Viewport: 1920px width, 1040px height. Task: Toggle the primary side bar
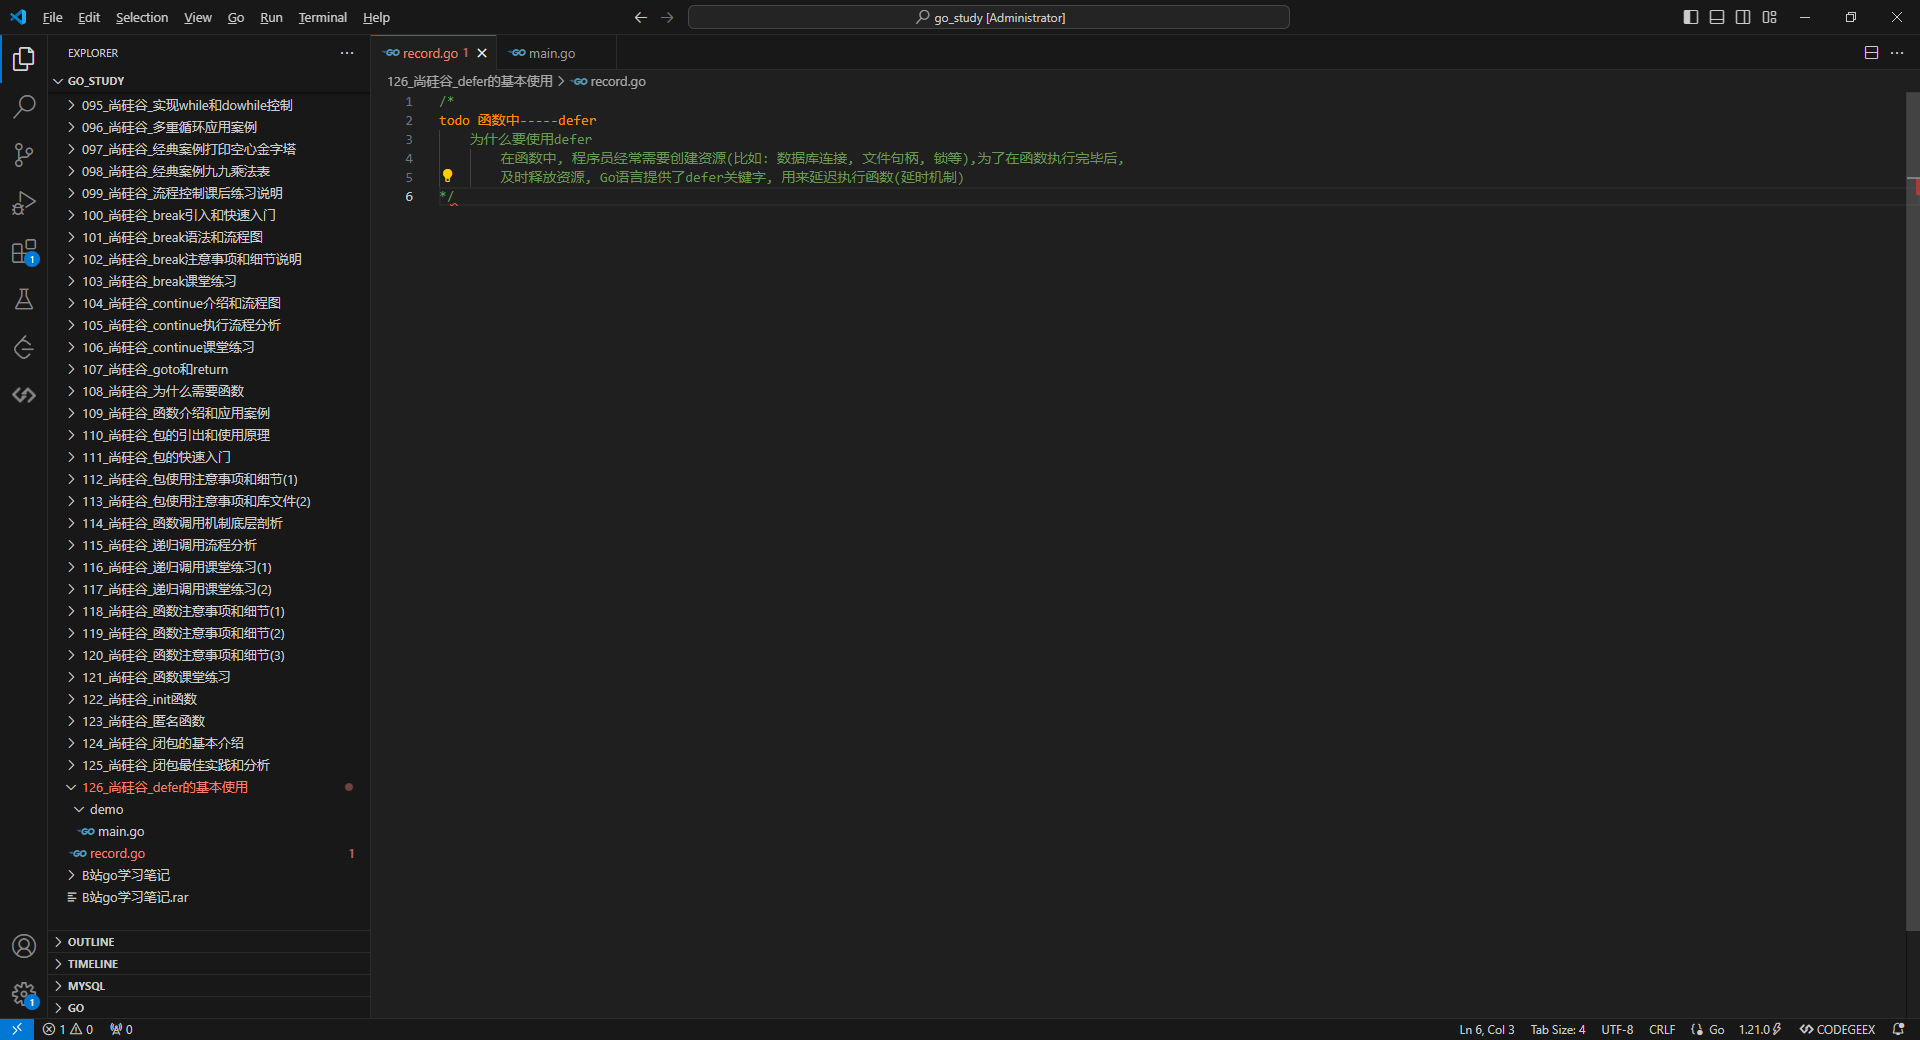tap(1691, 17)
